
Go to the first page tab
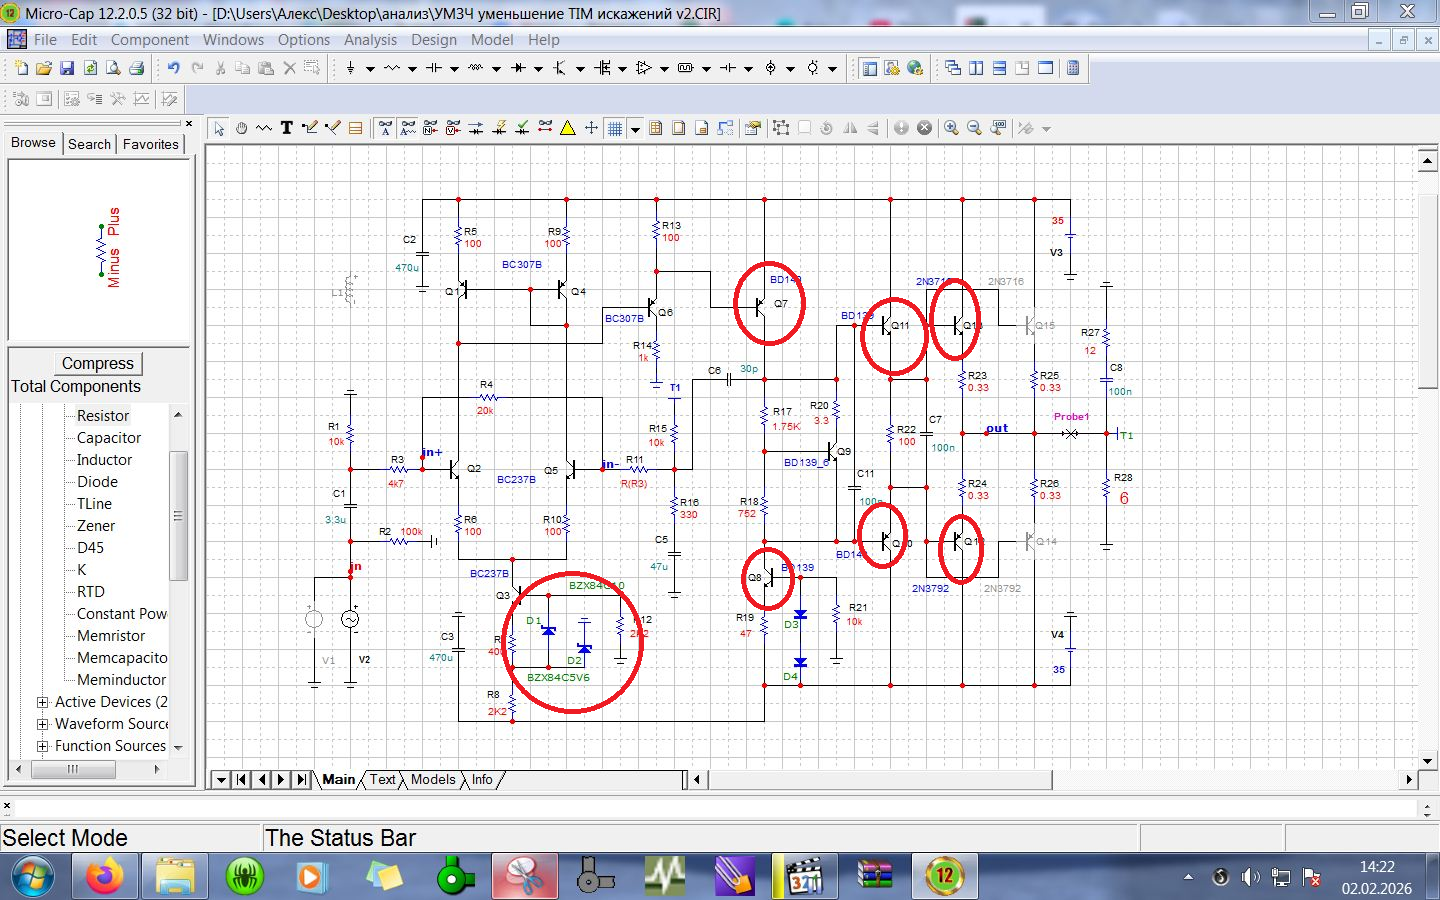click(241, 780)
